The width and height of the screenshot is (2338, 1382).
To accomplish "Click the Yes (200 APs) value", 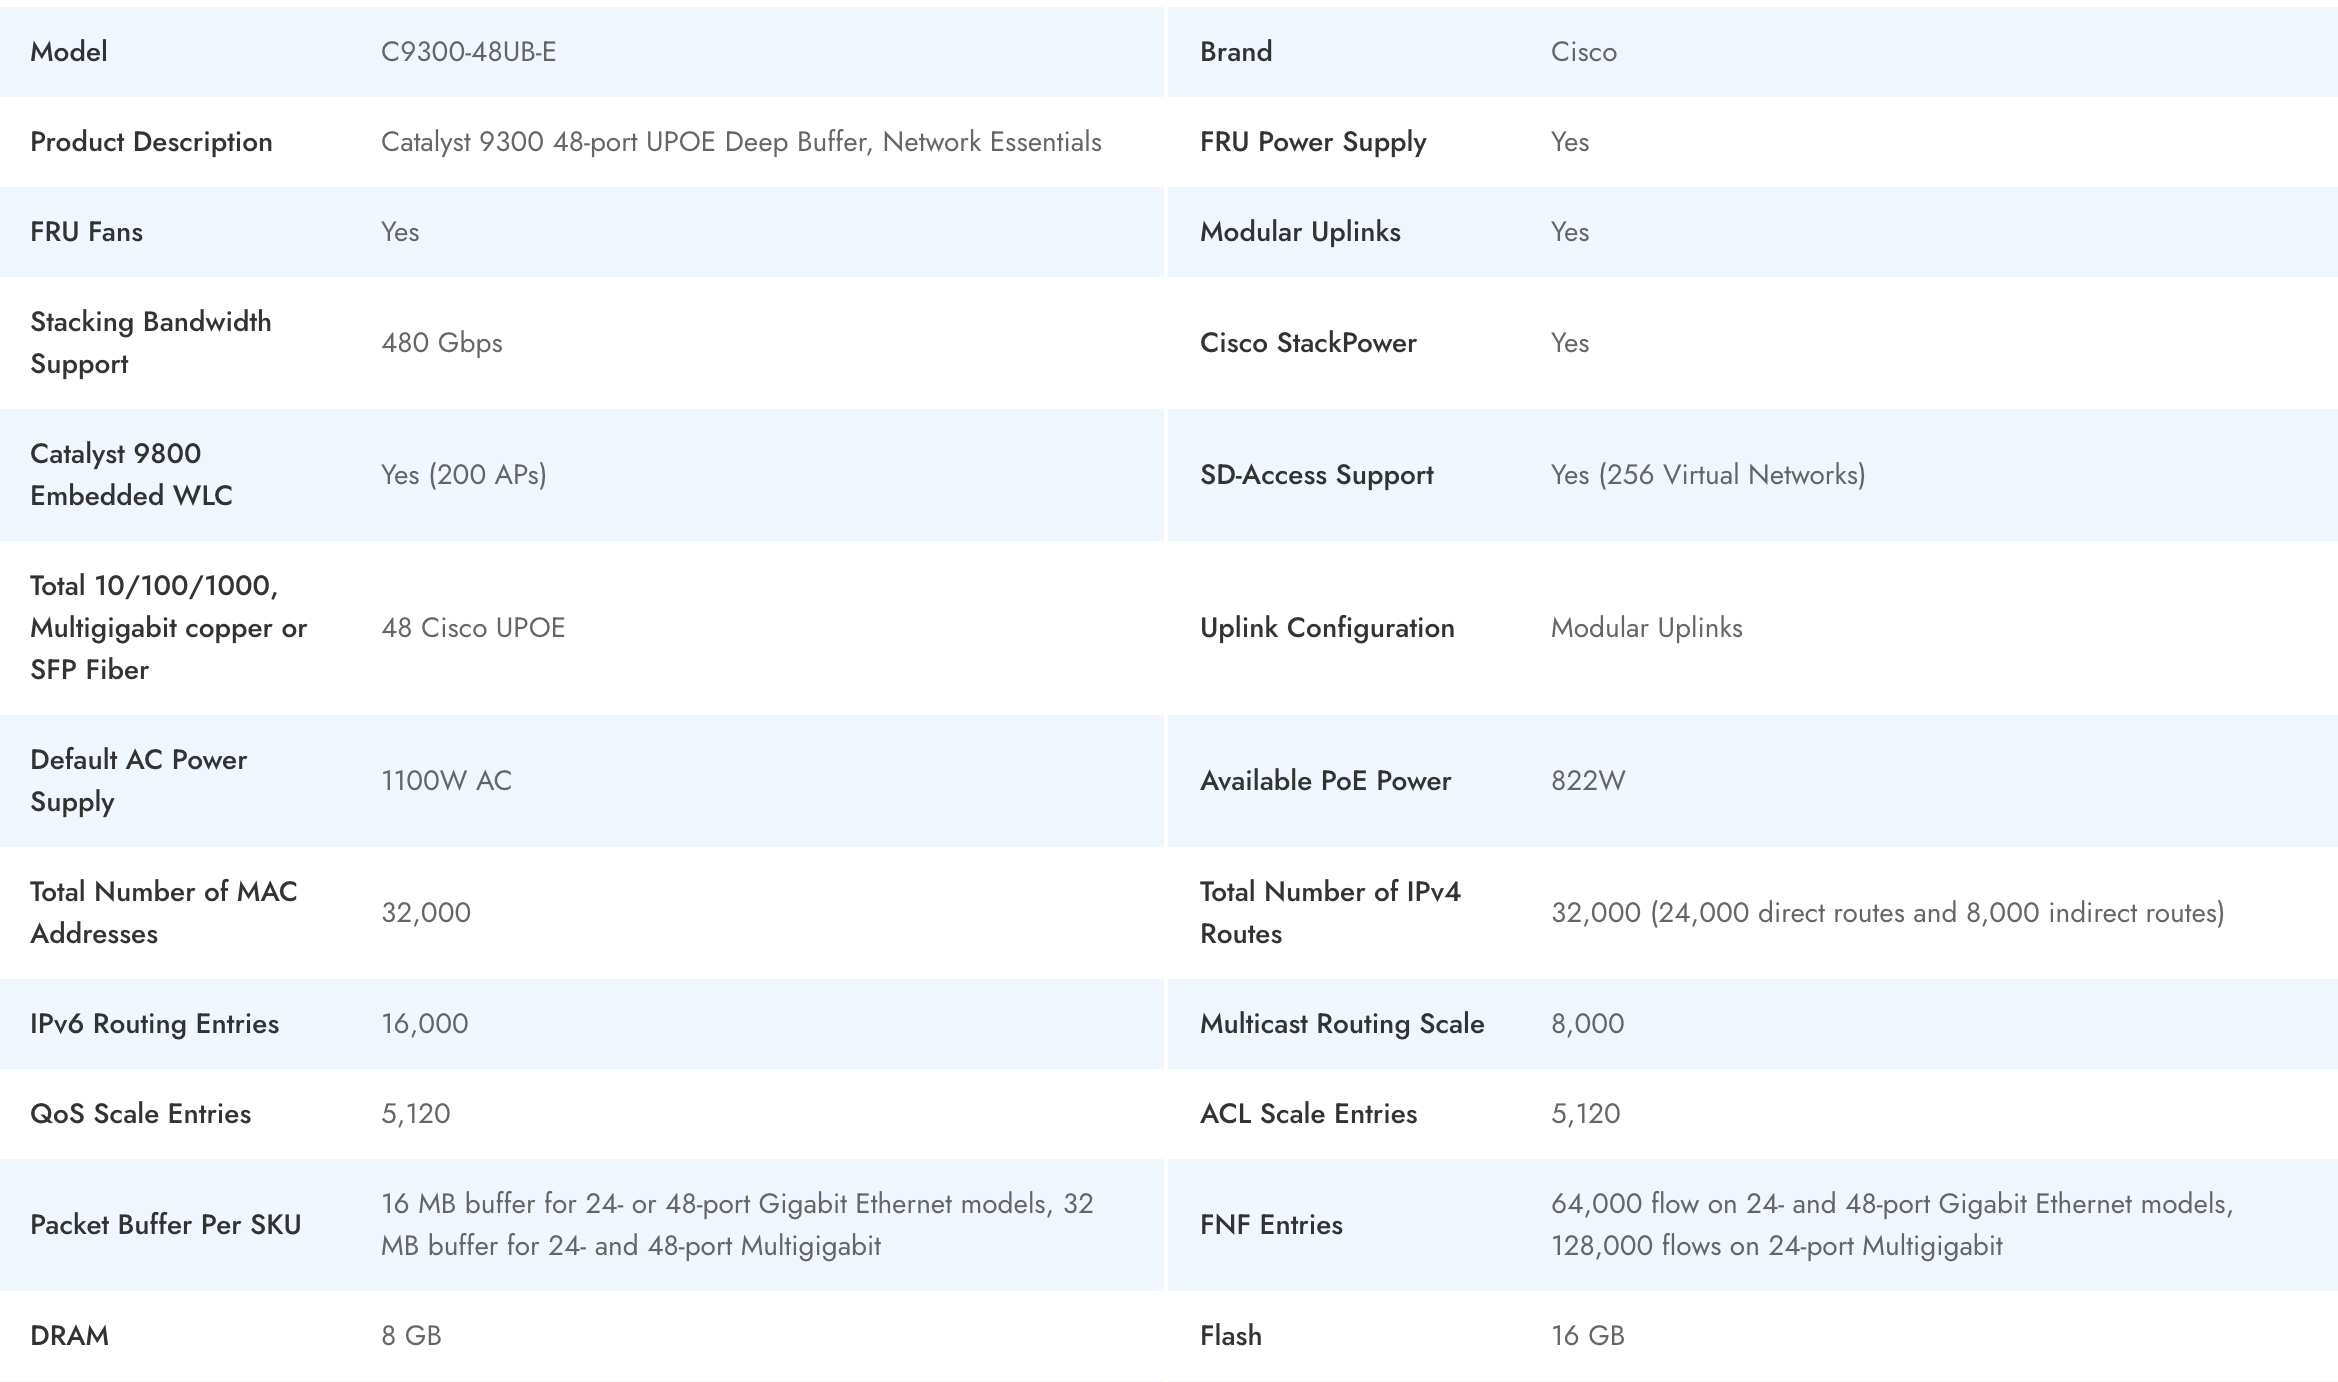I will 463,475.
